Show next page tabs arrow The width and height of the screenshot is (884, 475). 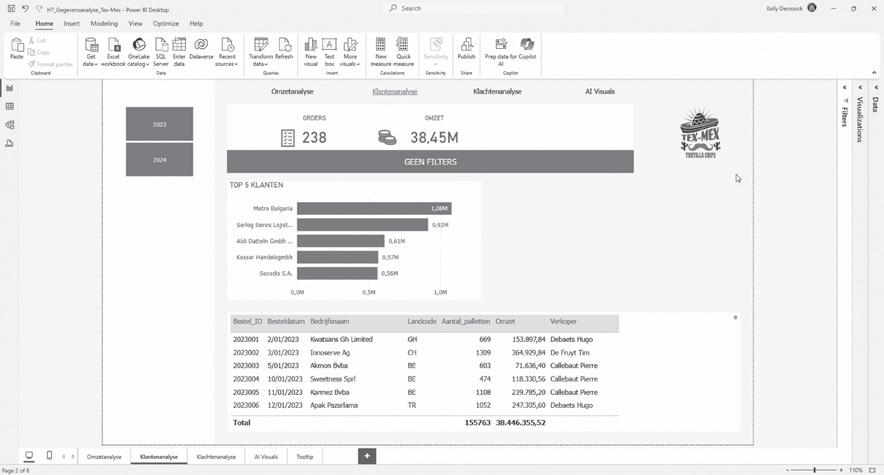[x=73, y=456]
